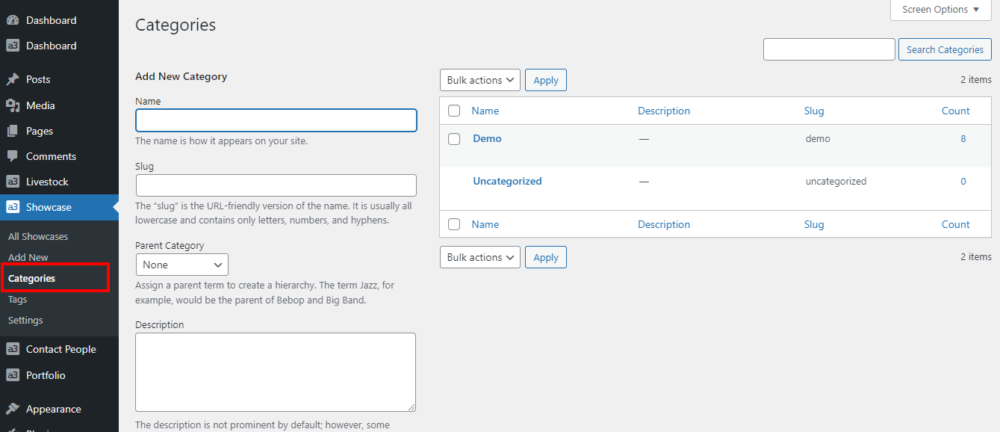Open the Parent Category dropdown
This screenshot has width=1000, height=432.
coord(182,265)
